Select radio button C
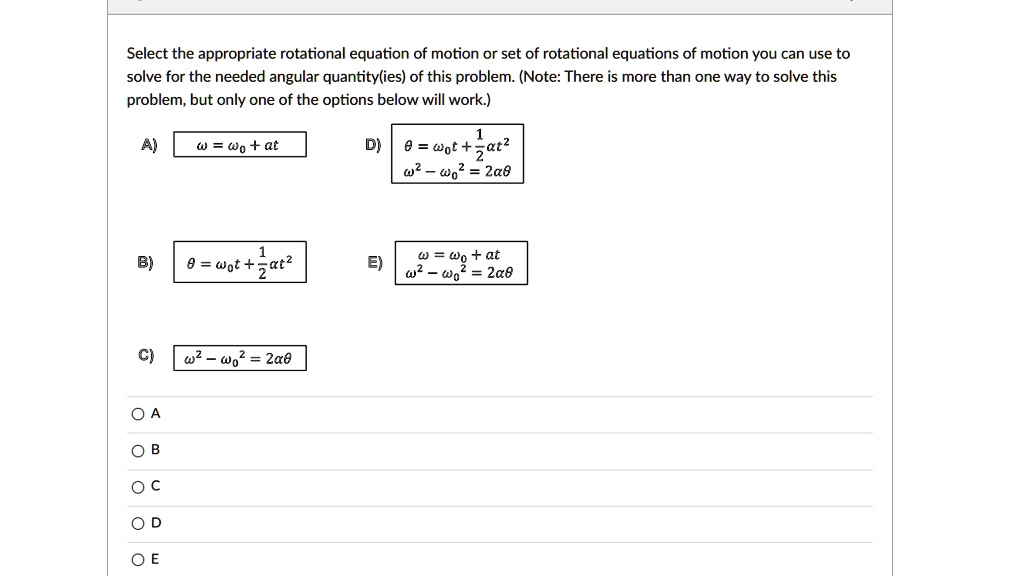The height and width of the screenshot is (576, 1024). coord(137,486)
